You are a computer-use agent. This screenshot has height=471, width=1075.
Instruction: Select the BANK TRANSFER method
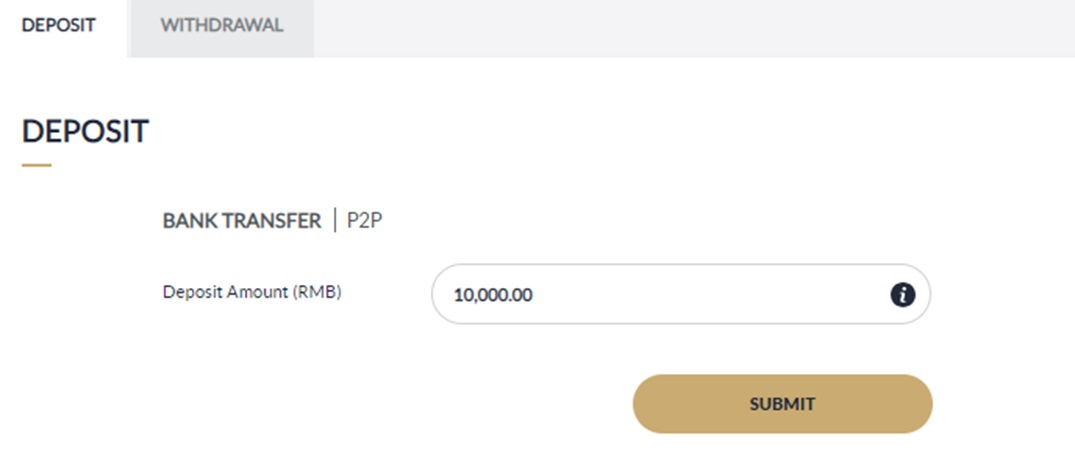242,221
